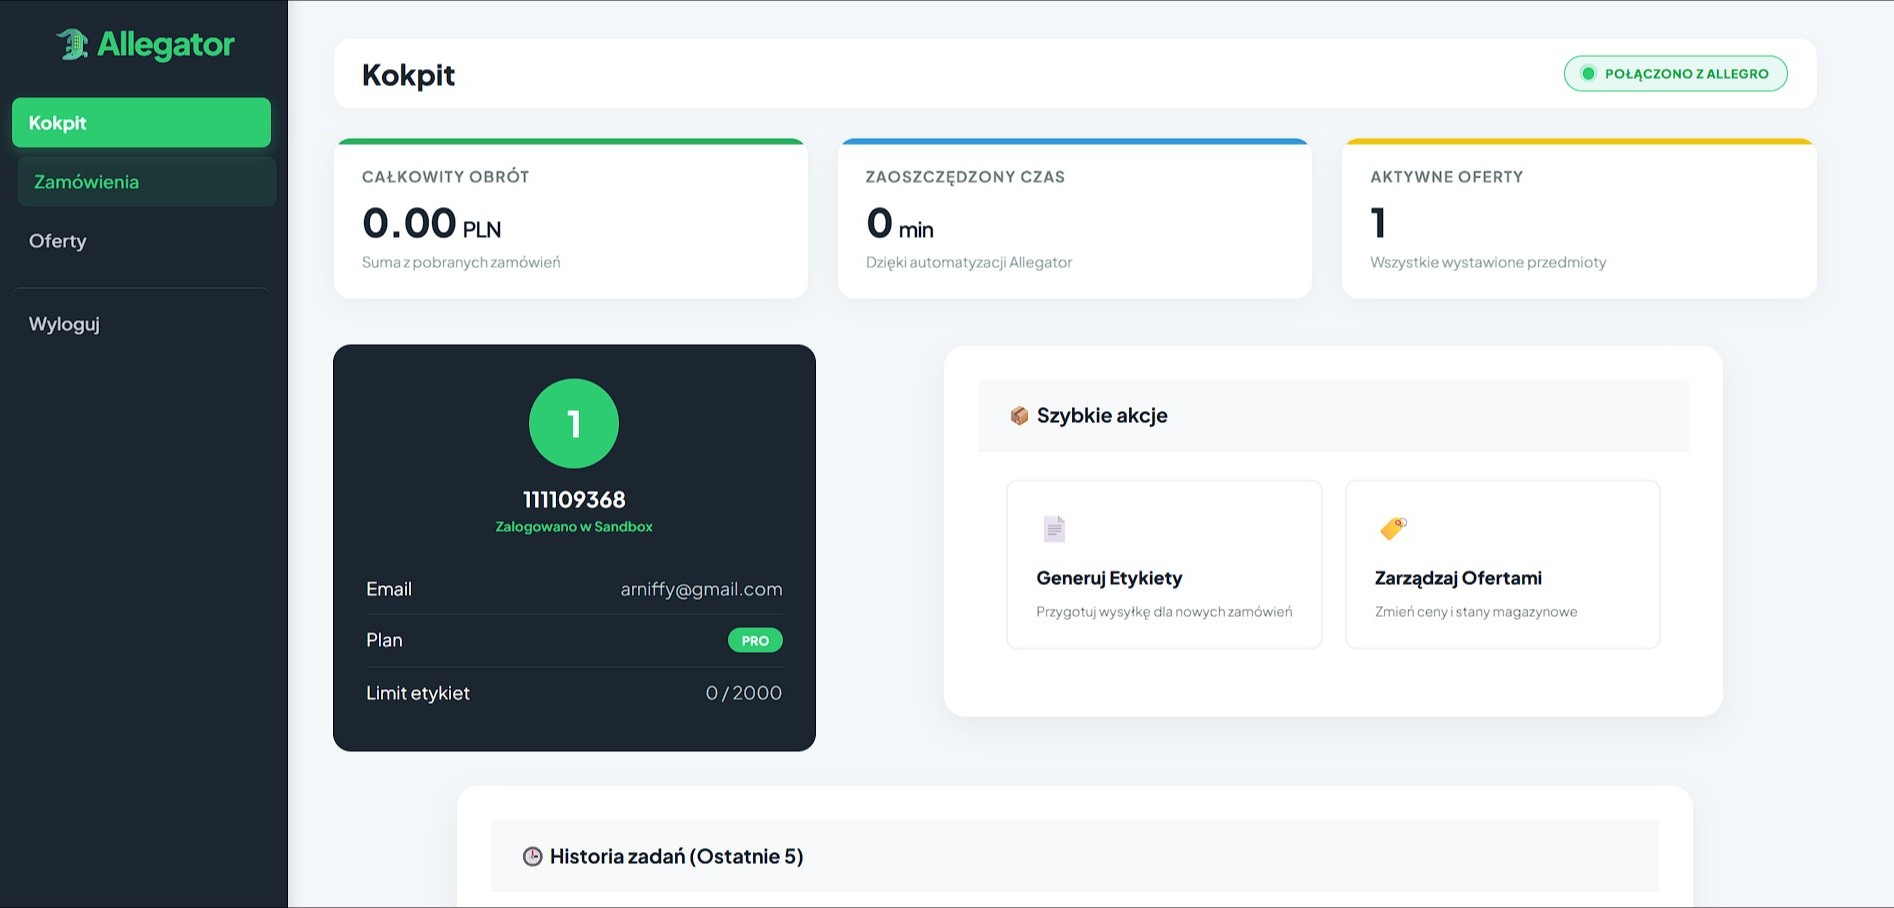This screenshot has height=908, width=1894.
Task: Click the Allegator alligator logo icon
Action: tap(72, 44)
